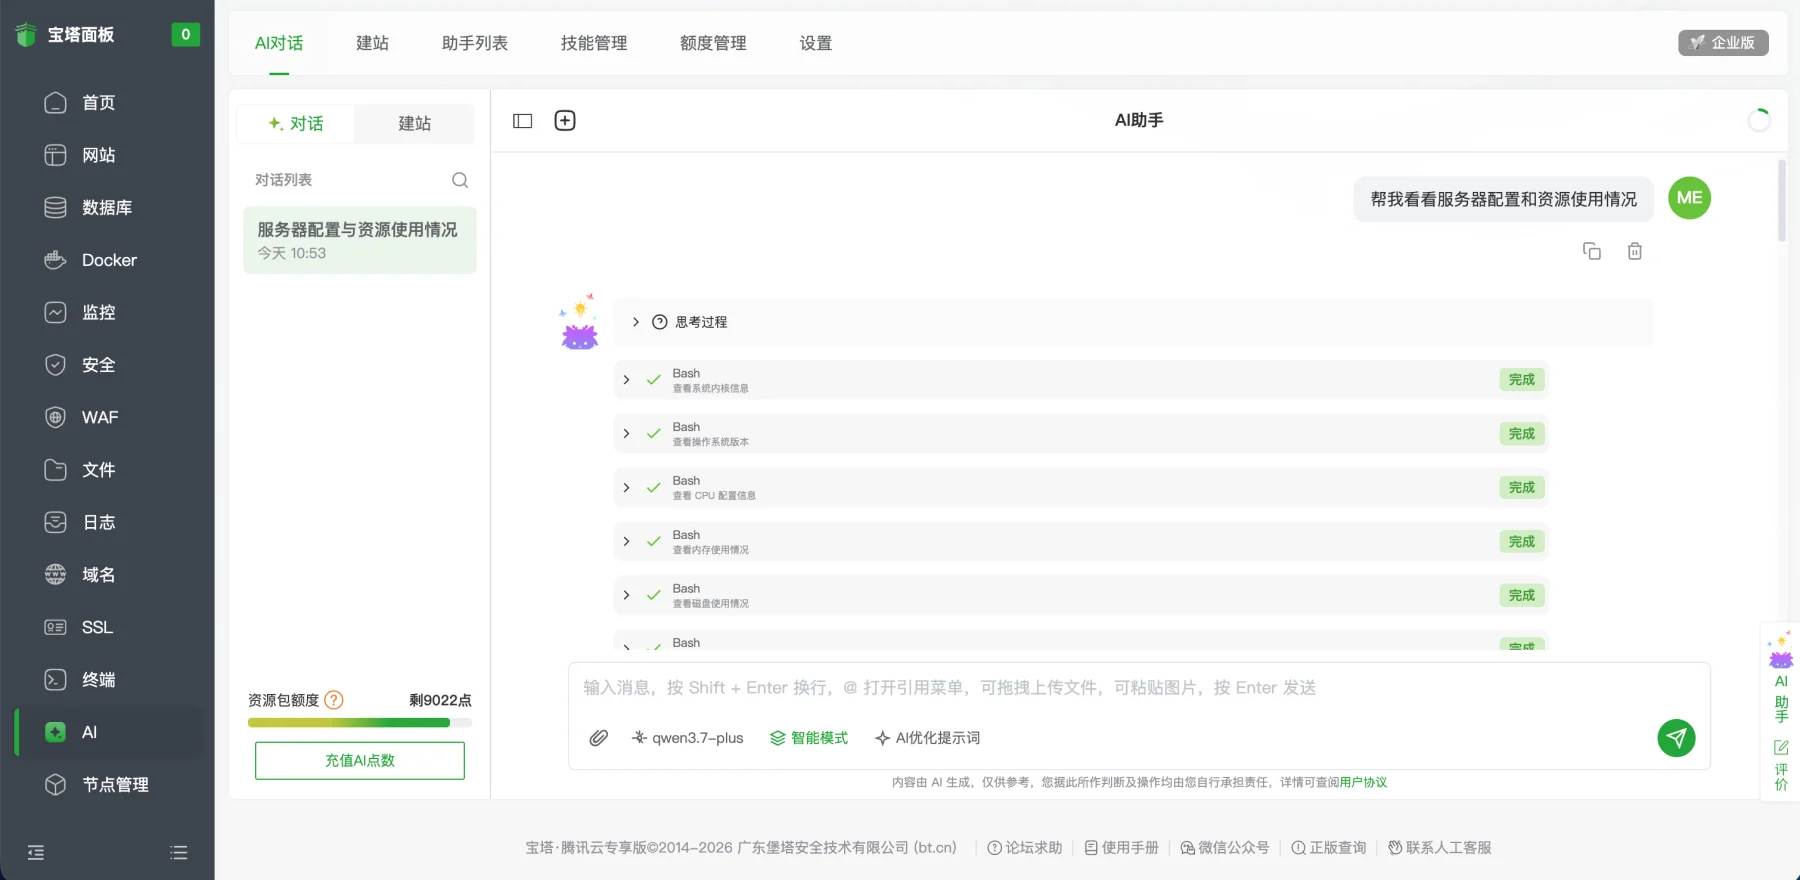Viewport: 1800px width, 880px height.
Task: Click the green notification badge 0
Action: tap(185, 34)
